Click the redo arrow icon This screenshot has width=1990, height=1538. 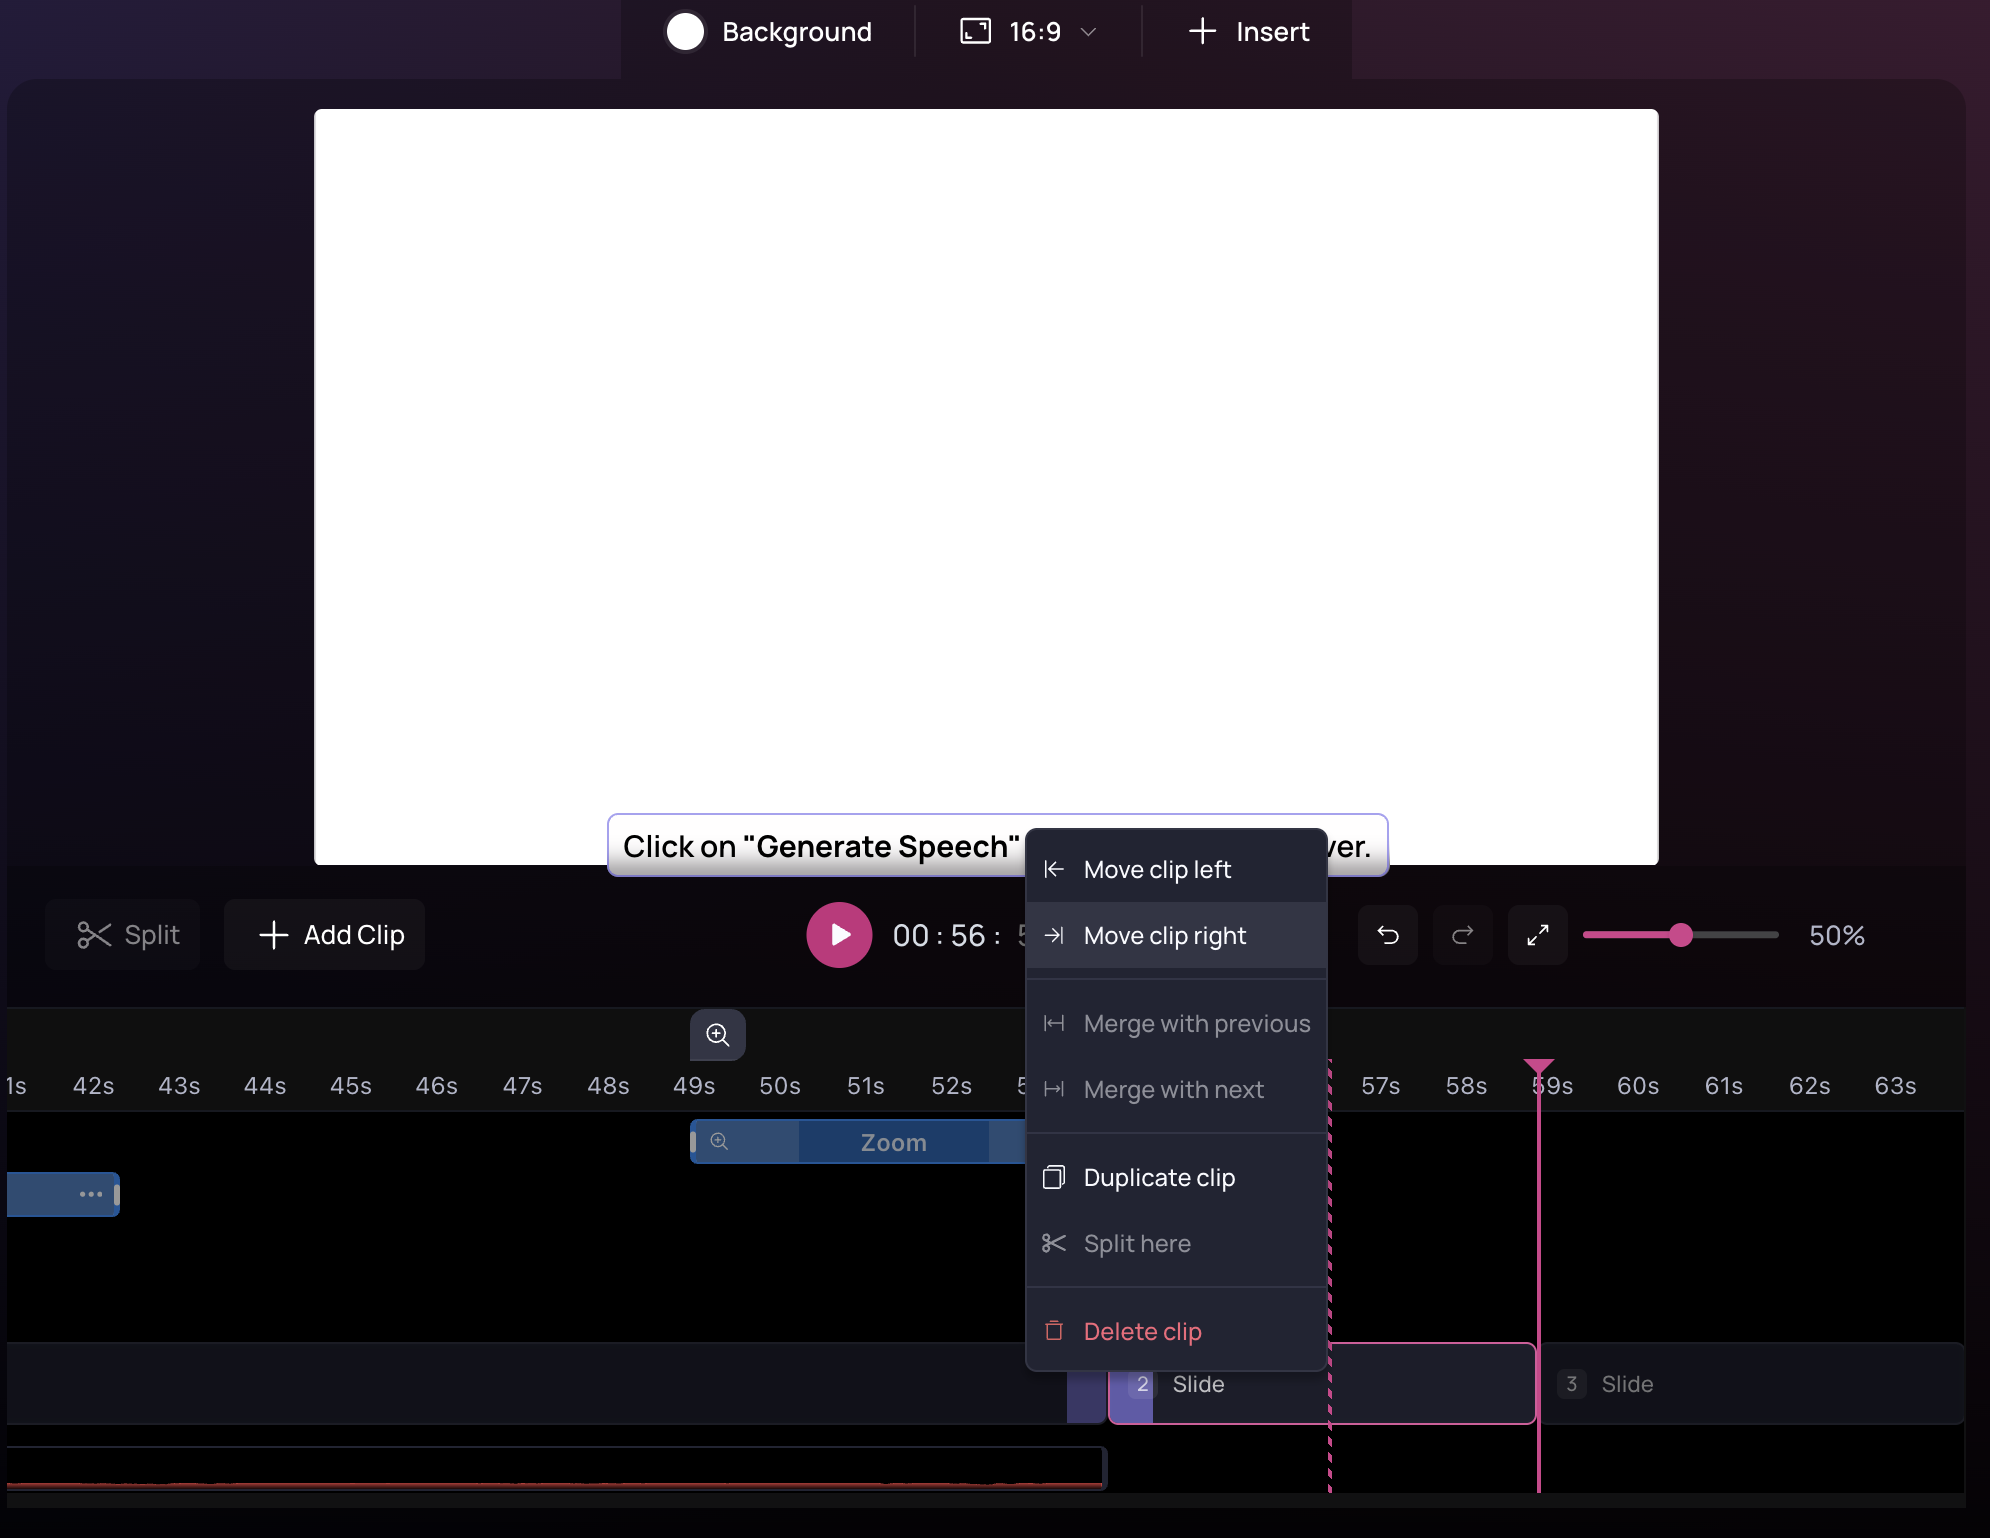[1462, 935]
